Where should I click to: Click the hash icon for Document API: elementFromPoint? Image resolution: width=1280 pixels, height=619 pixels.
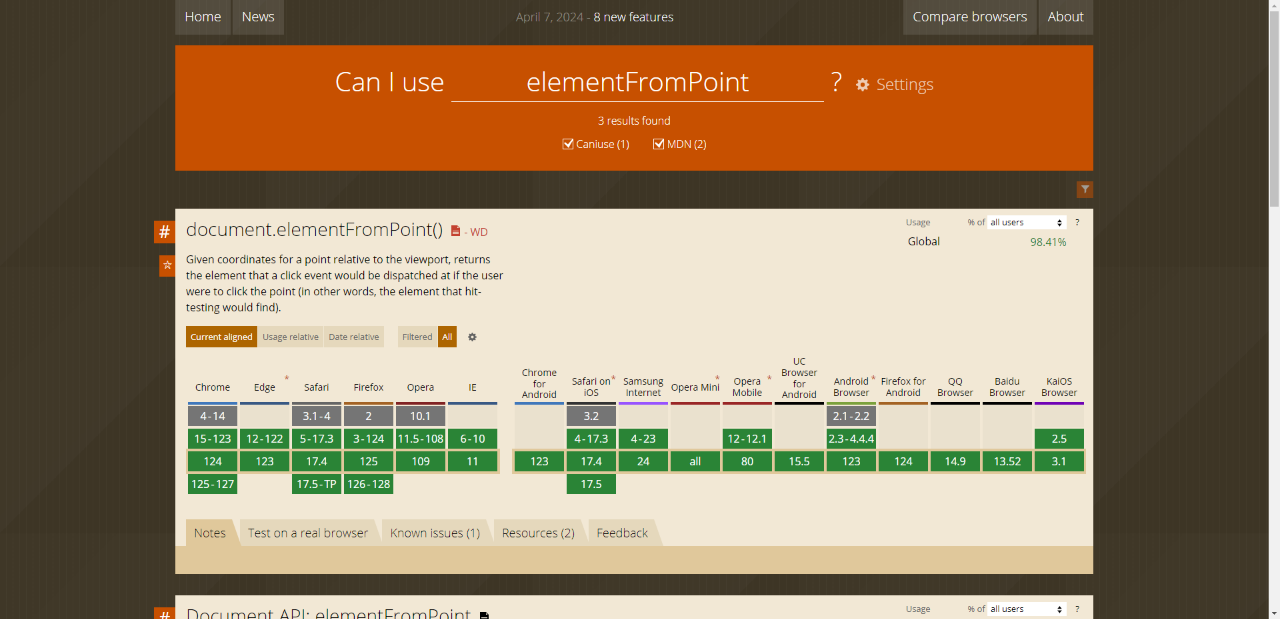click(x=164, y=613)
